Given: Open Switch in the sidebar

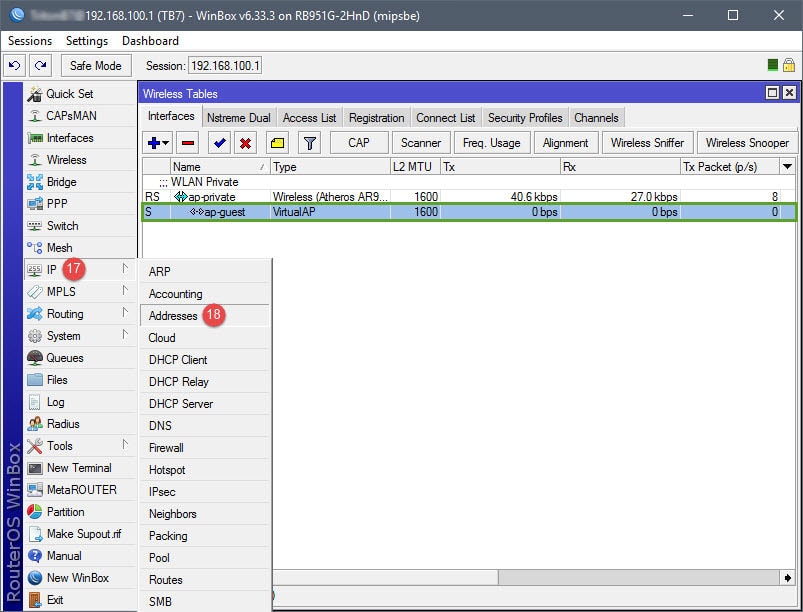Looking at the screenshot, I should click(x=80, y=226).
